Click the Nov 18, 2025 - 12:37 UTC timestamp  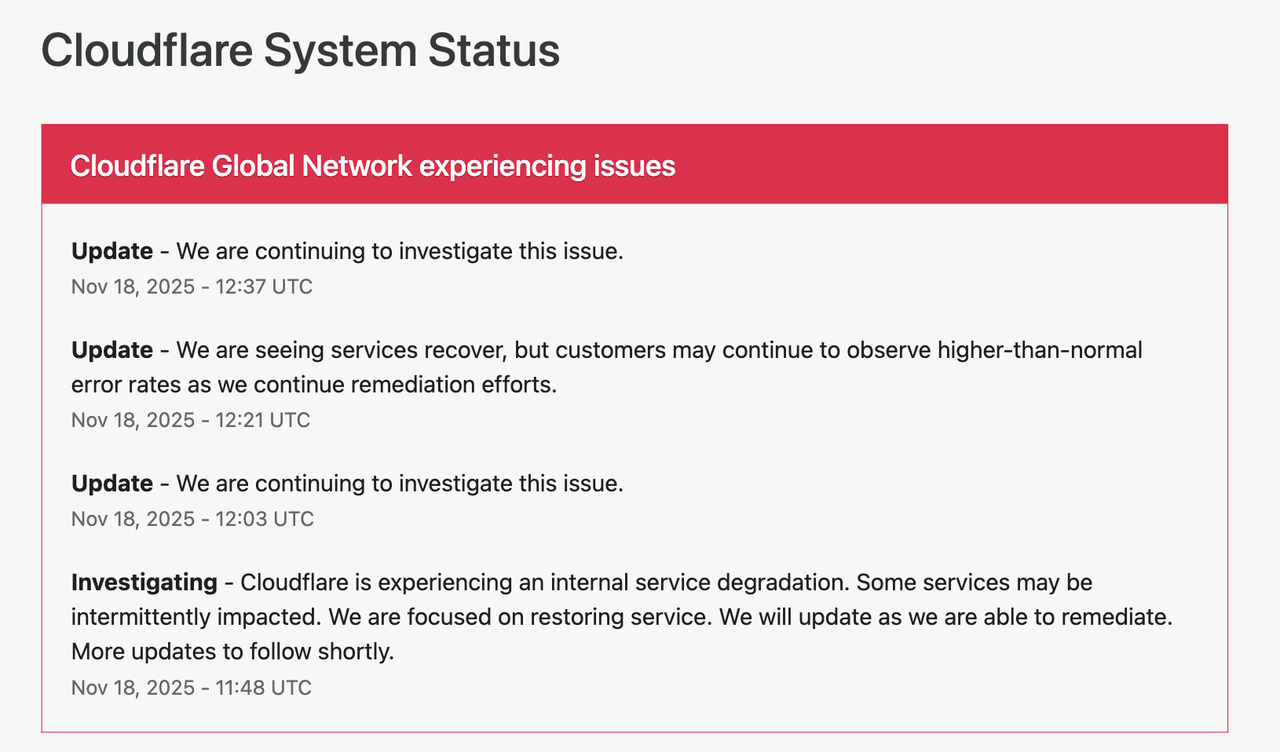pyautogui.click(x=192, y=287)
